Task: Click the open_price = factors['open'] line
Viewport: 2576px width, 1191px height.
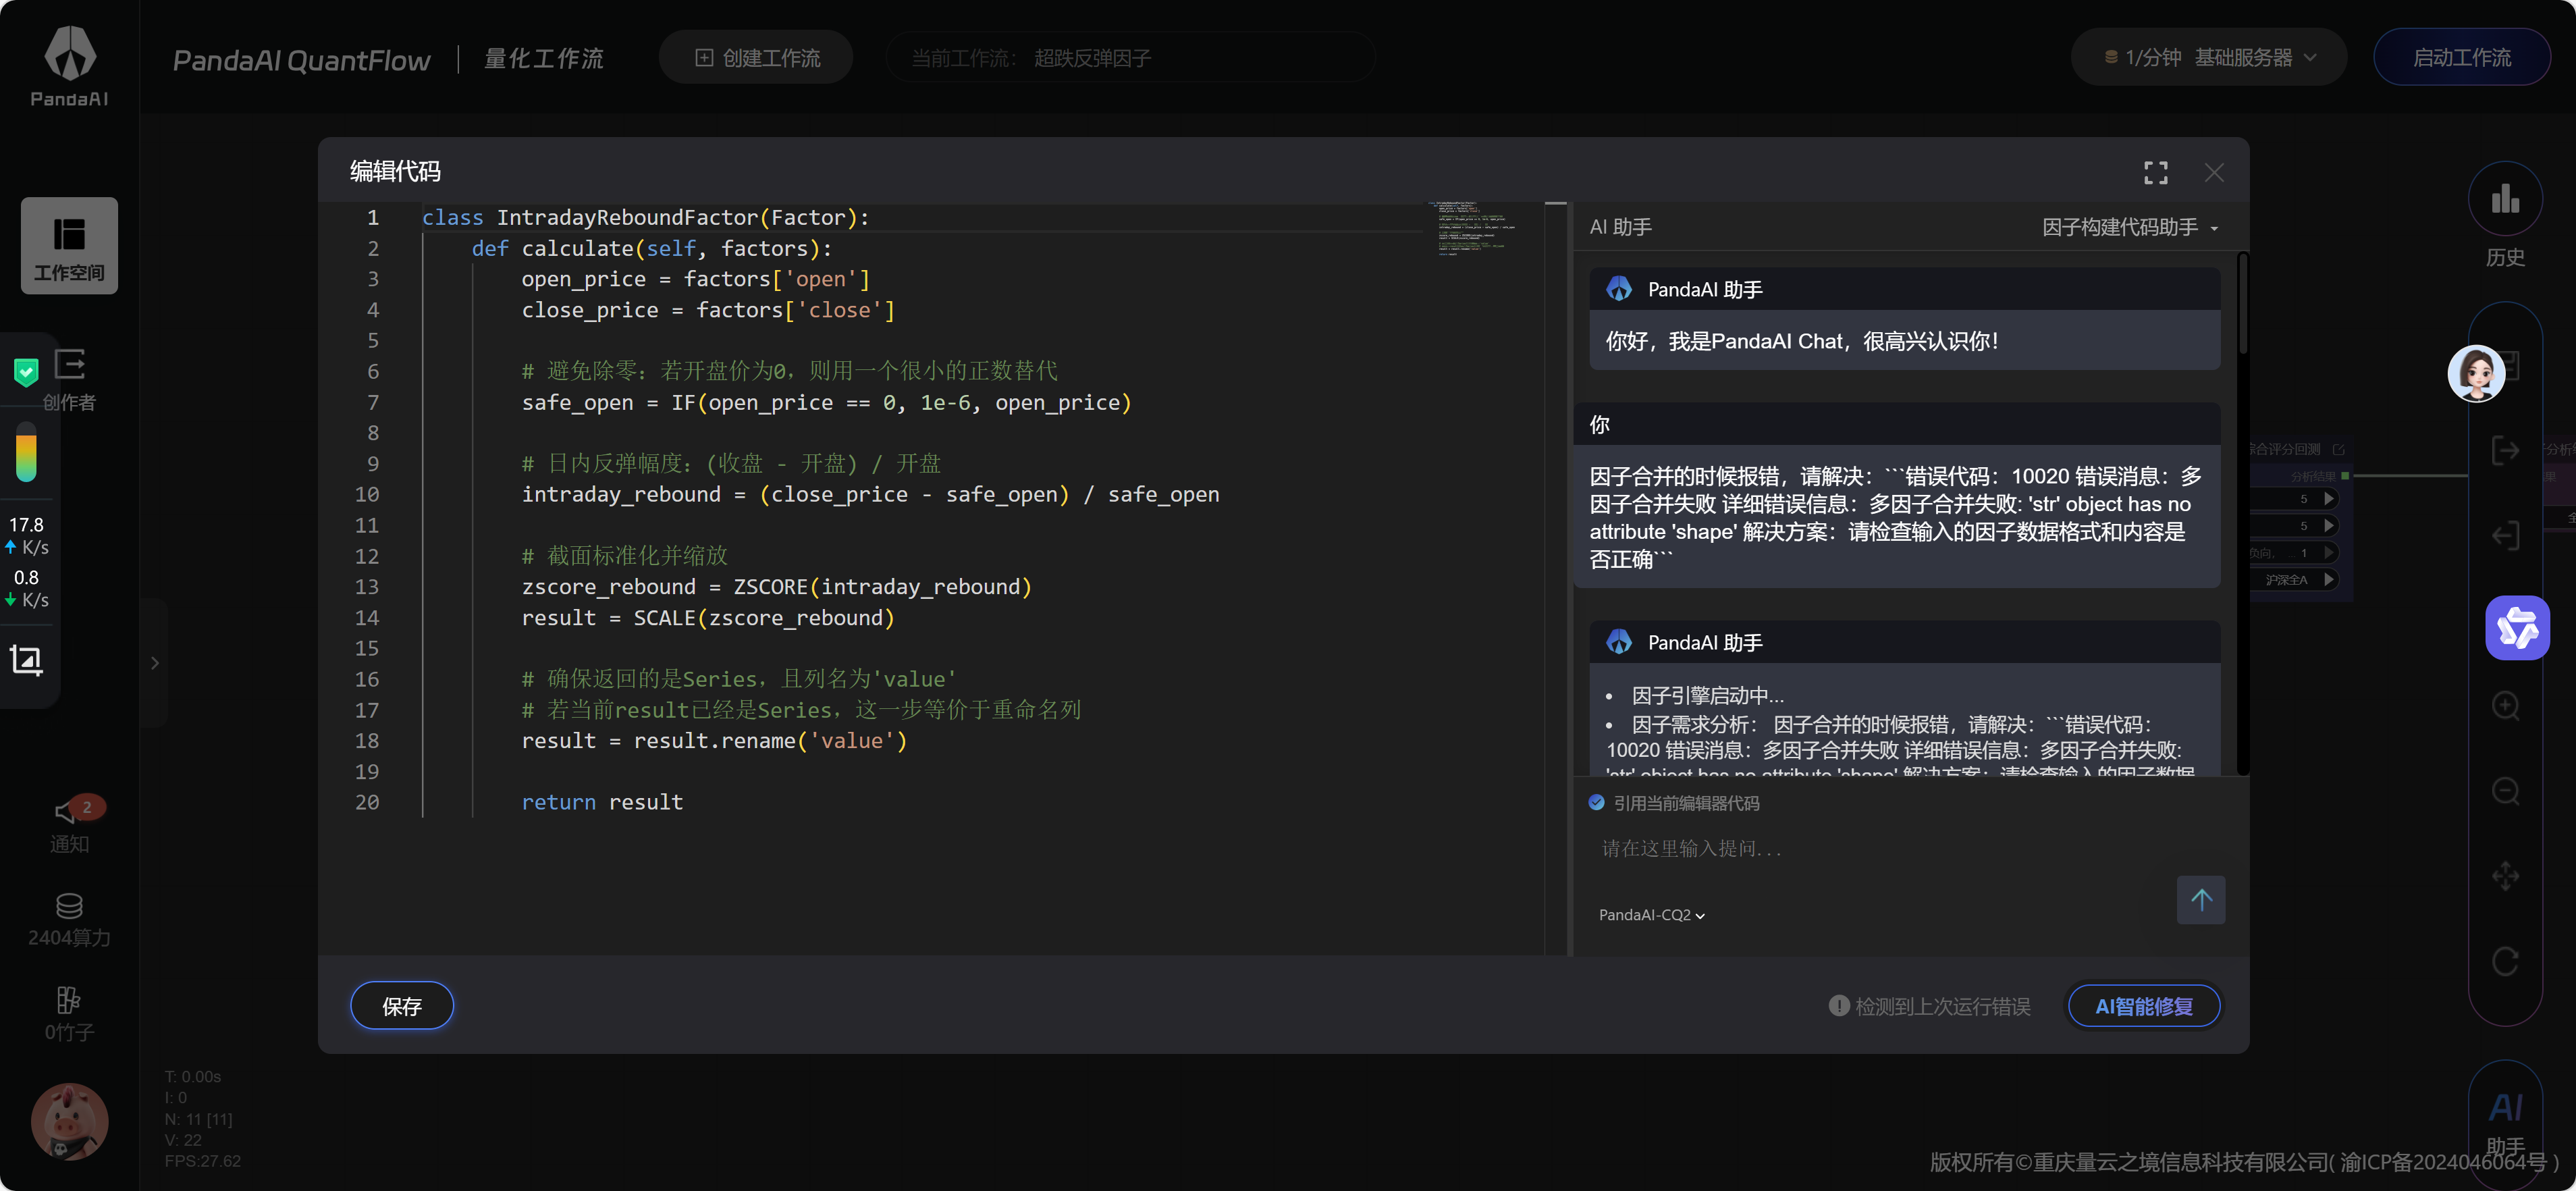Action: pos(695,279)
